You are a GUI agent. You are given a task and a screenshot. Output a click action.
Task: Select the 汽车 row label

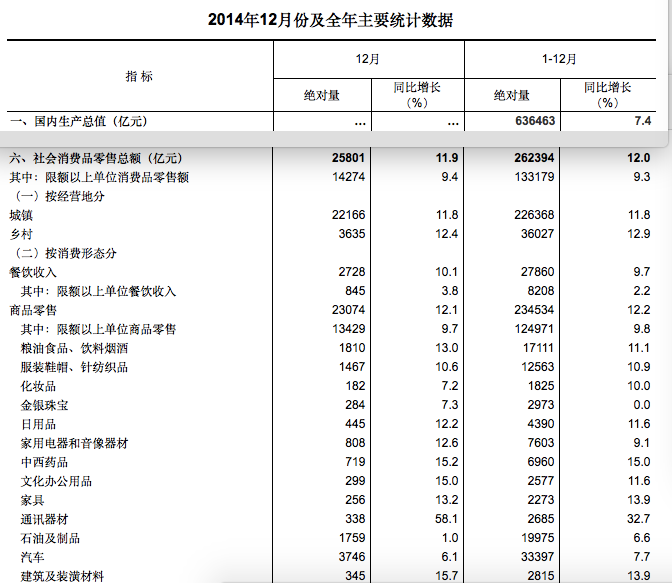pos(33,557)
